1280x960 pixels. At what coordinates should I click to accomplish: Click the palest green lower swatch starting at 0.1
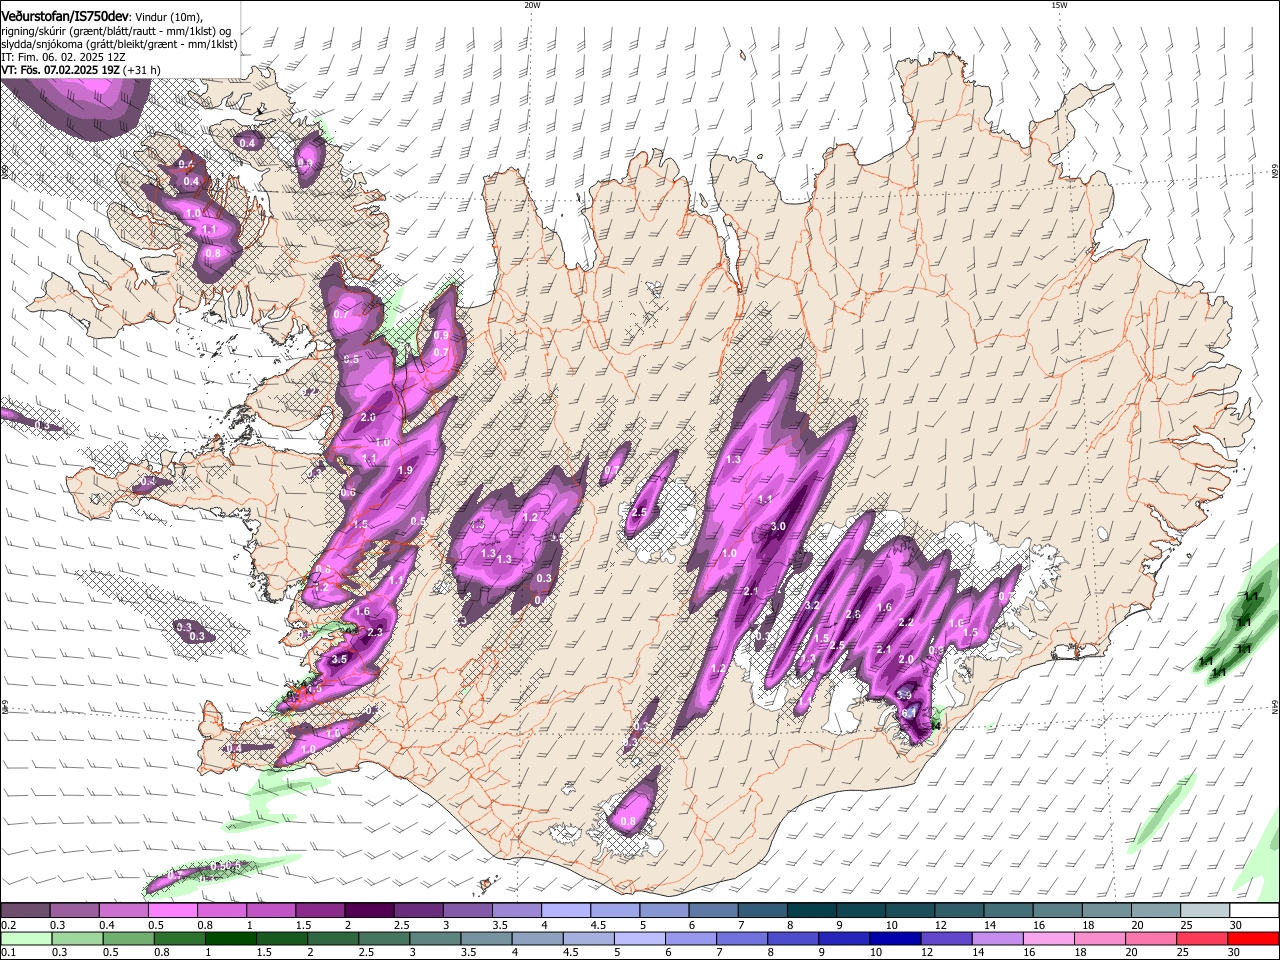point(26,938)
